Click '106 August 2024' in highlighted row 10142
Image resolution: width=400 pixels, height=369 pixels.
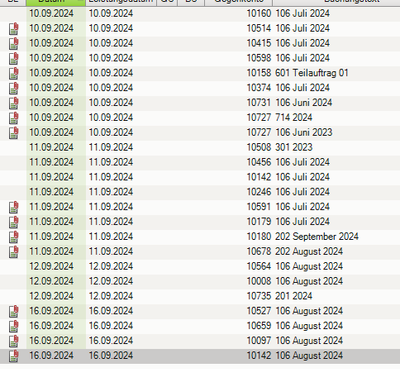point(309,356)
